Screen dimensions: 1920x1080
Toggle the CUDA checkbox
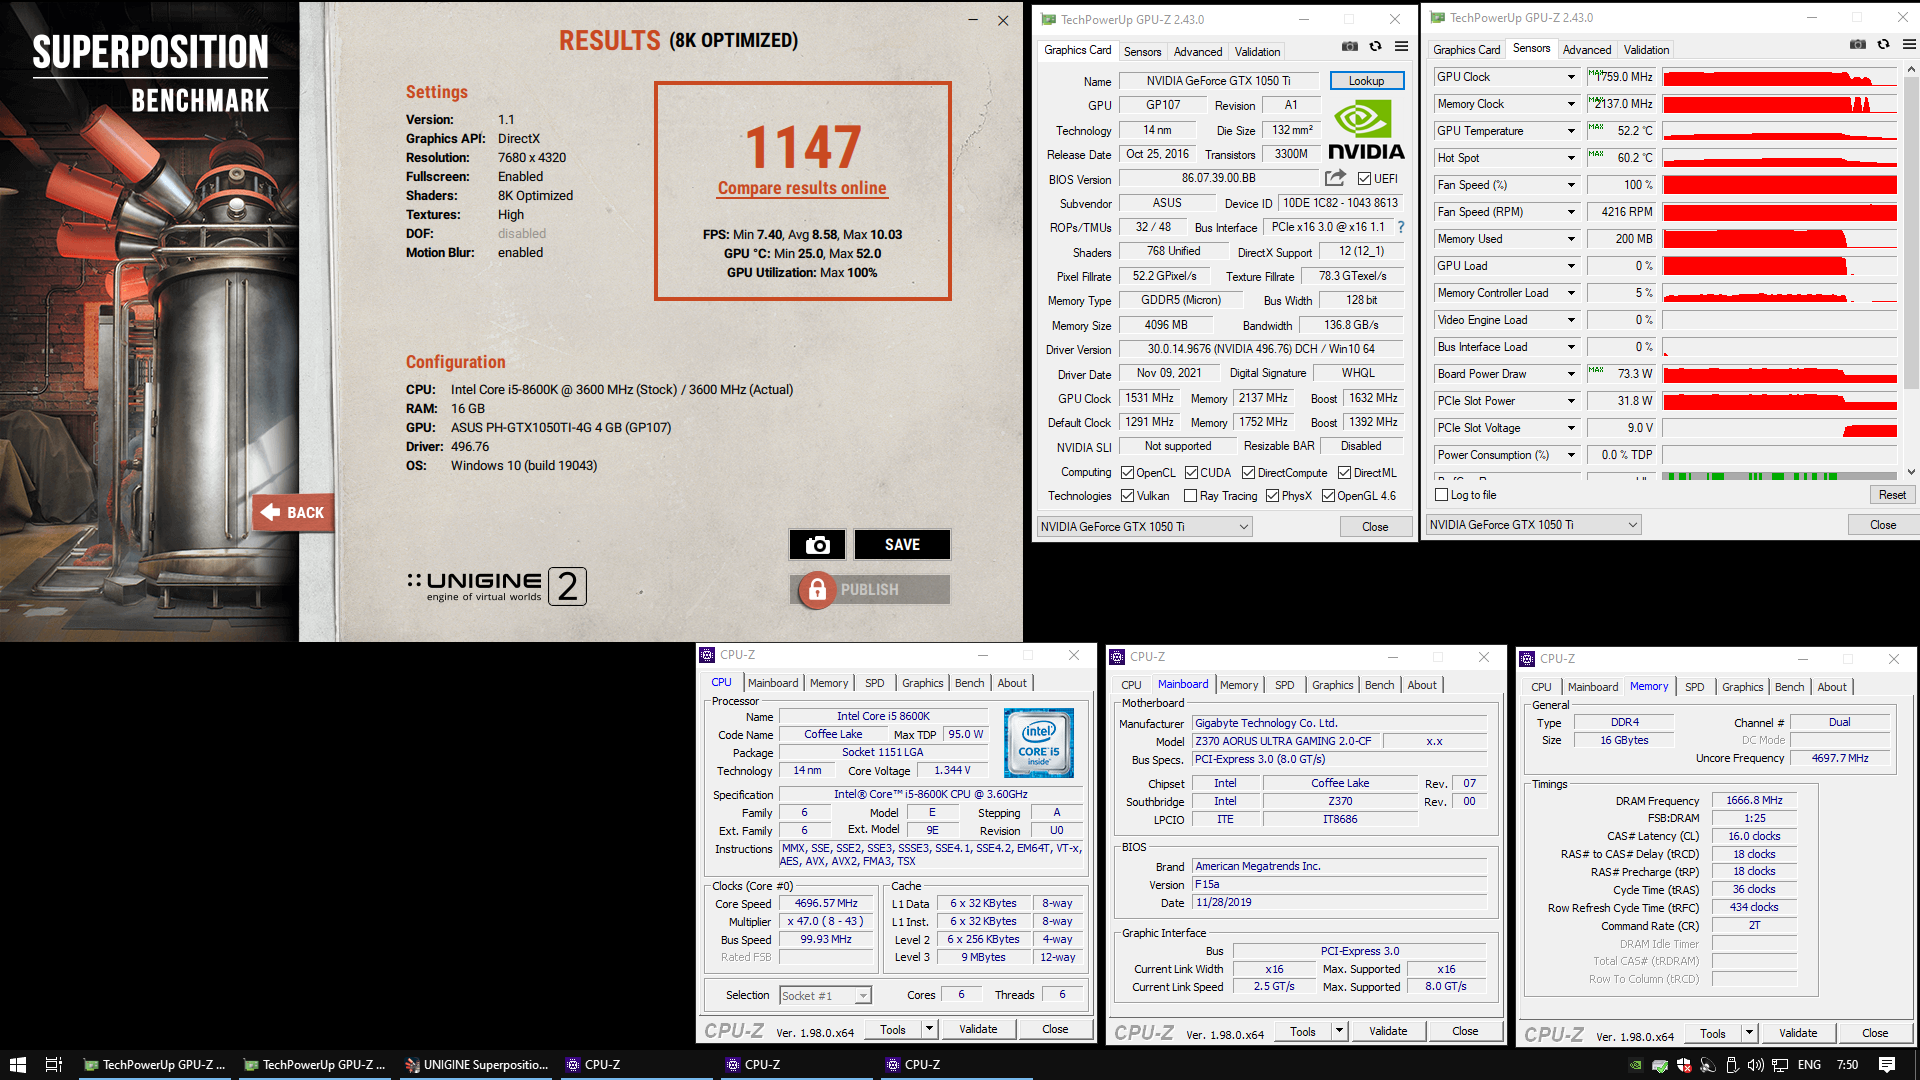1191,473
